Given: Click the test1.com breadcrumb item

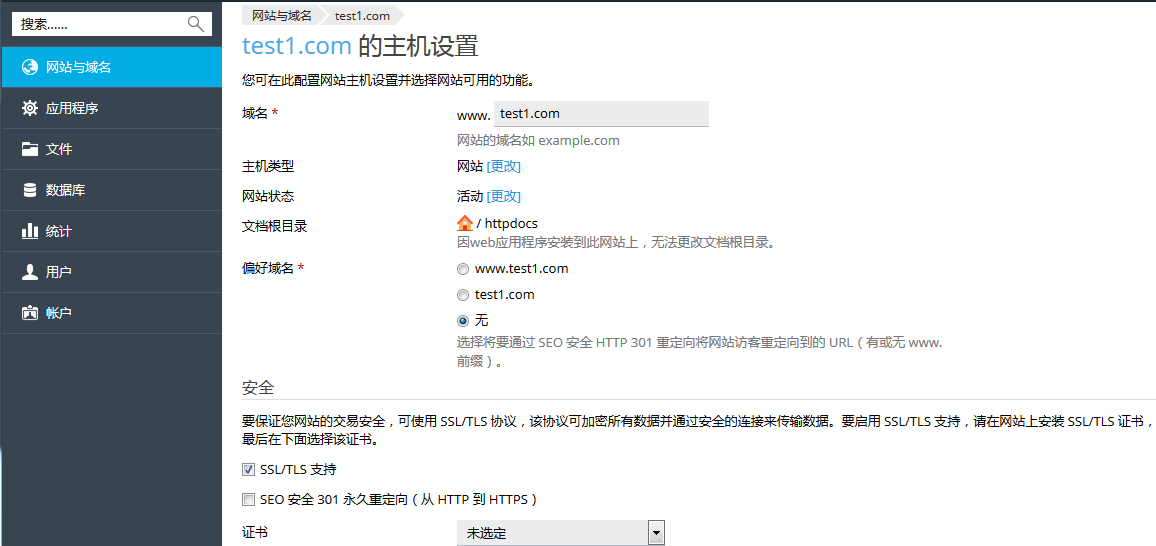Looking at the screenshot, I should pyautogui.click(x=362, y=16).
